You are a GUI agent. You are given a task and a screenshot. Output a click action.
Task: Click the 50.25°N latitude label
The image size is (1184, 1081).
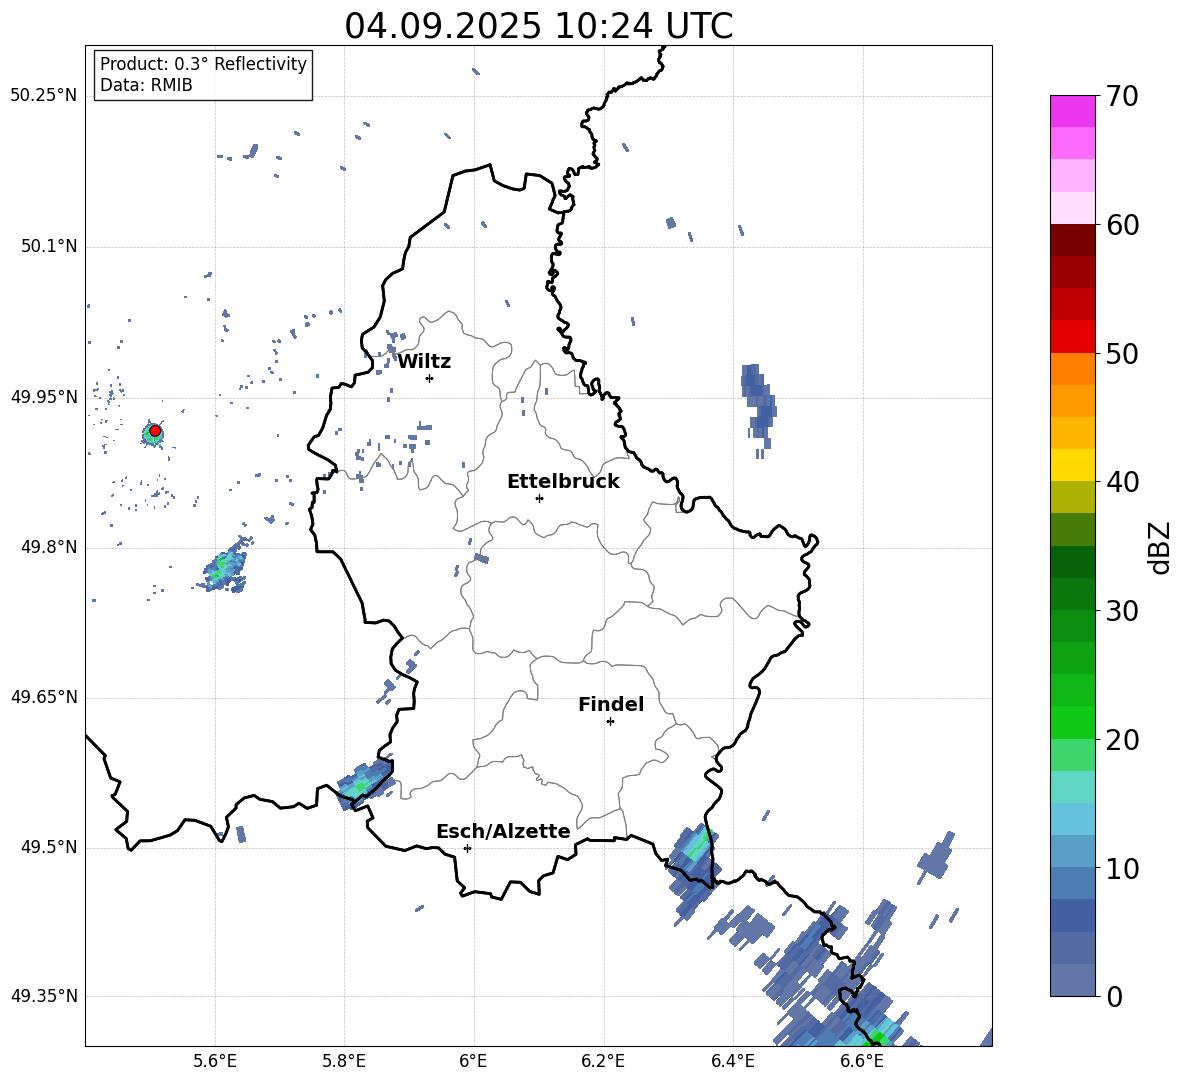point(44,96)
